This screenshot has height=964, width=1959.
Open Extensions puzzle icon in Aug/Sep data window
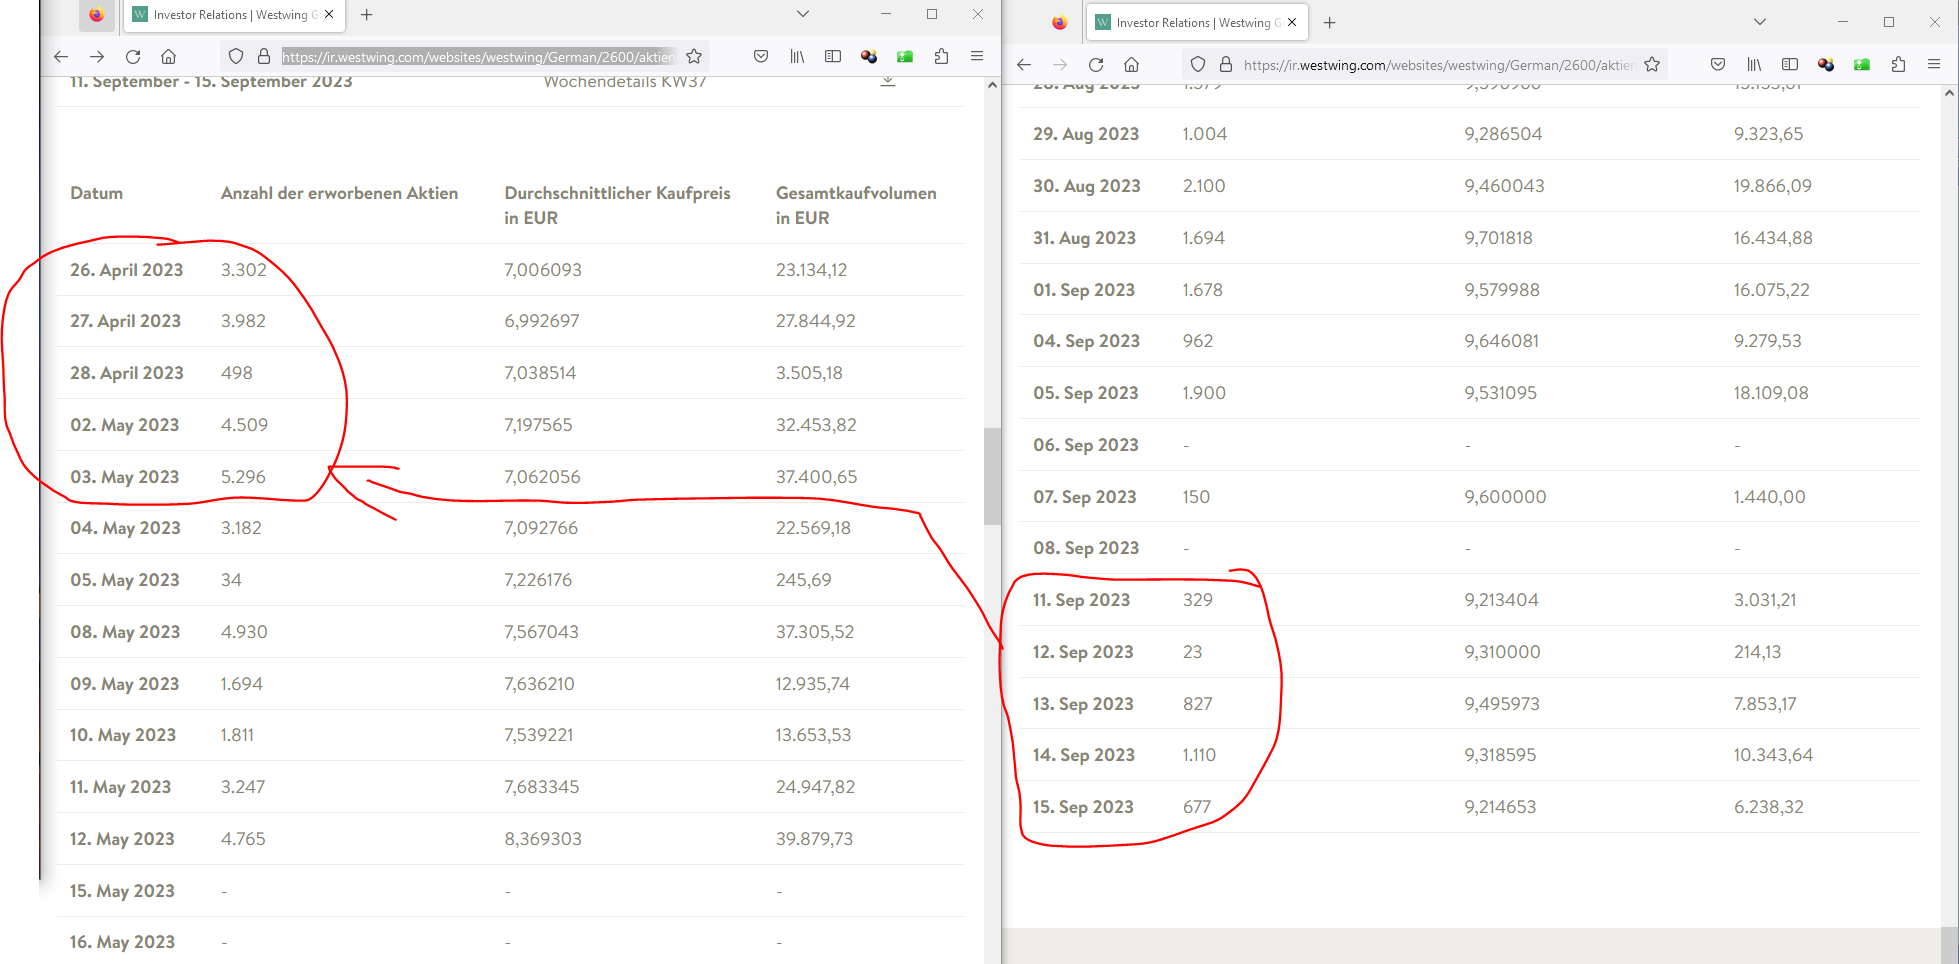[x=1898, y=65]
